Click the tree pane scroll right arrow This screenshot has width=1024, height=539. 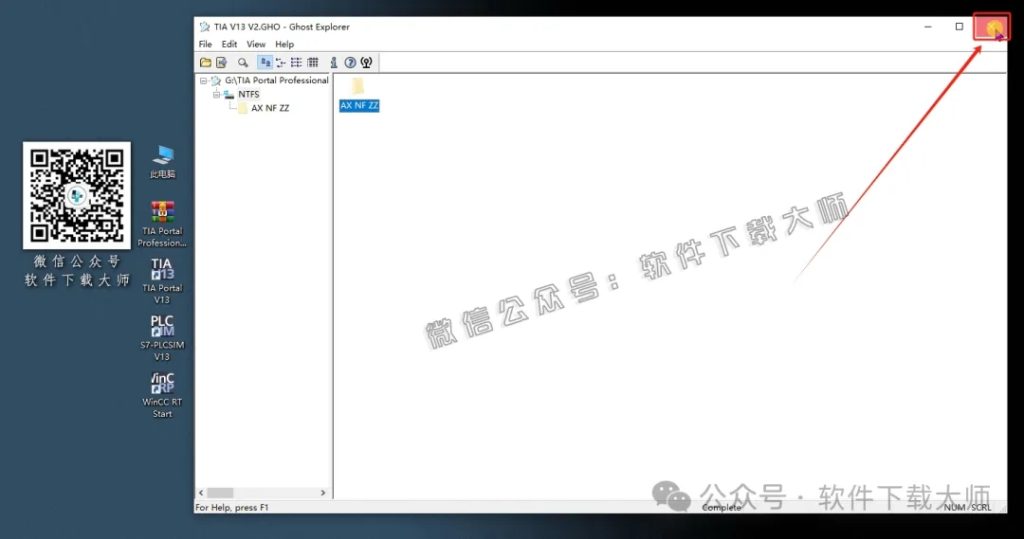[x=323, y=493]
